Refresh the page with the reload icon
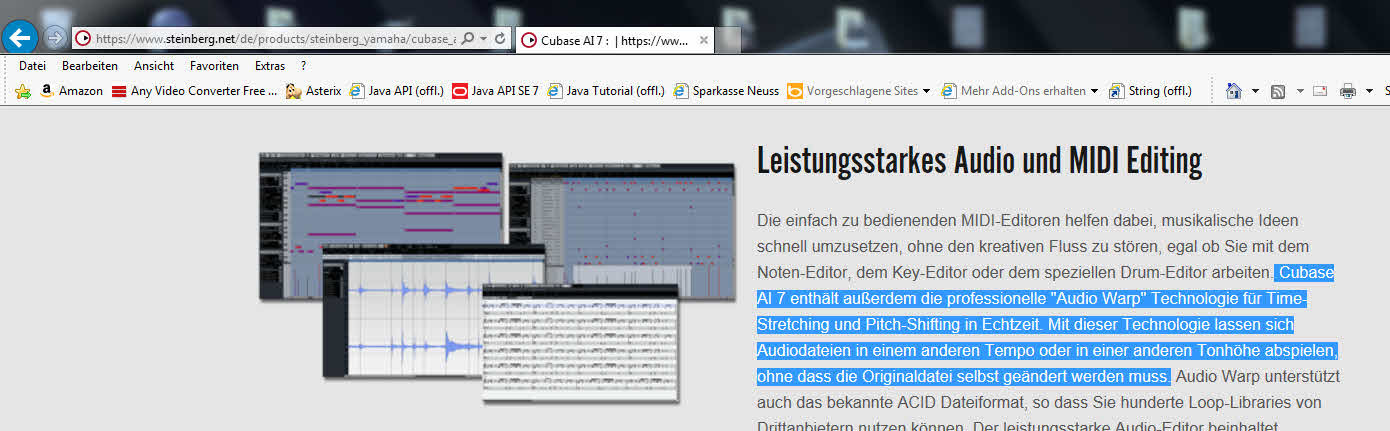 pos(502,39)
